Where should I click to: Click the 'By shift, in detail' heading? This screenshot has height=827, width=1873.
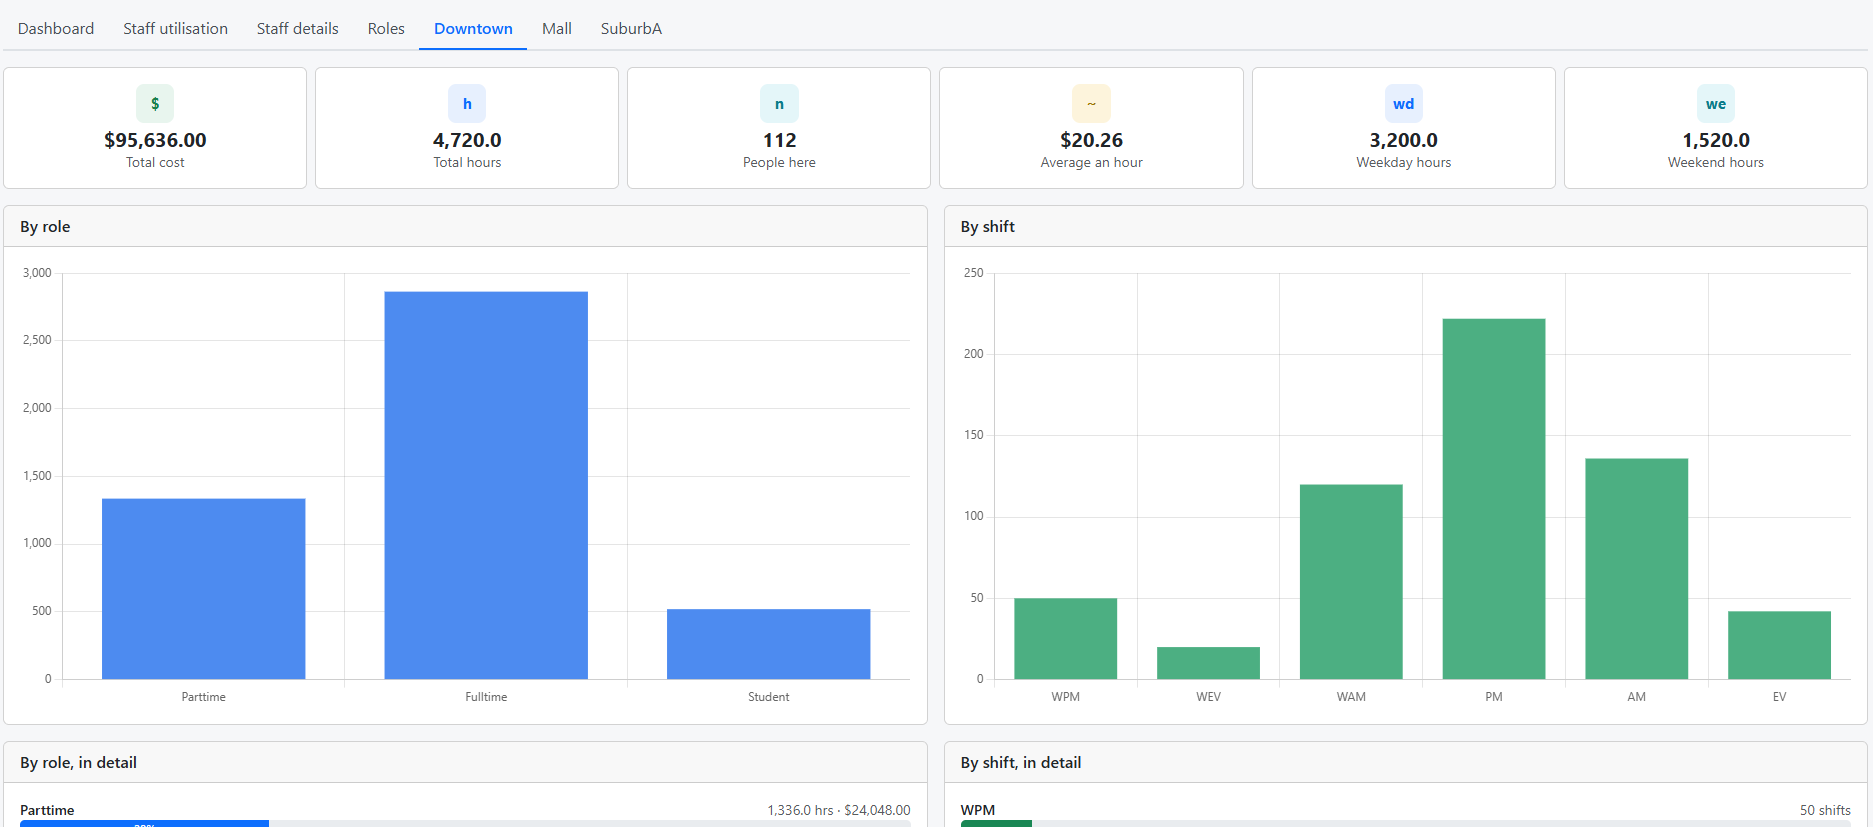click(1021, 763)
